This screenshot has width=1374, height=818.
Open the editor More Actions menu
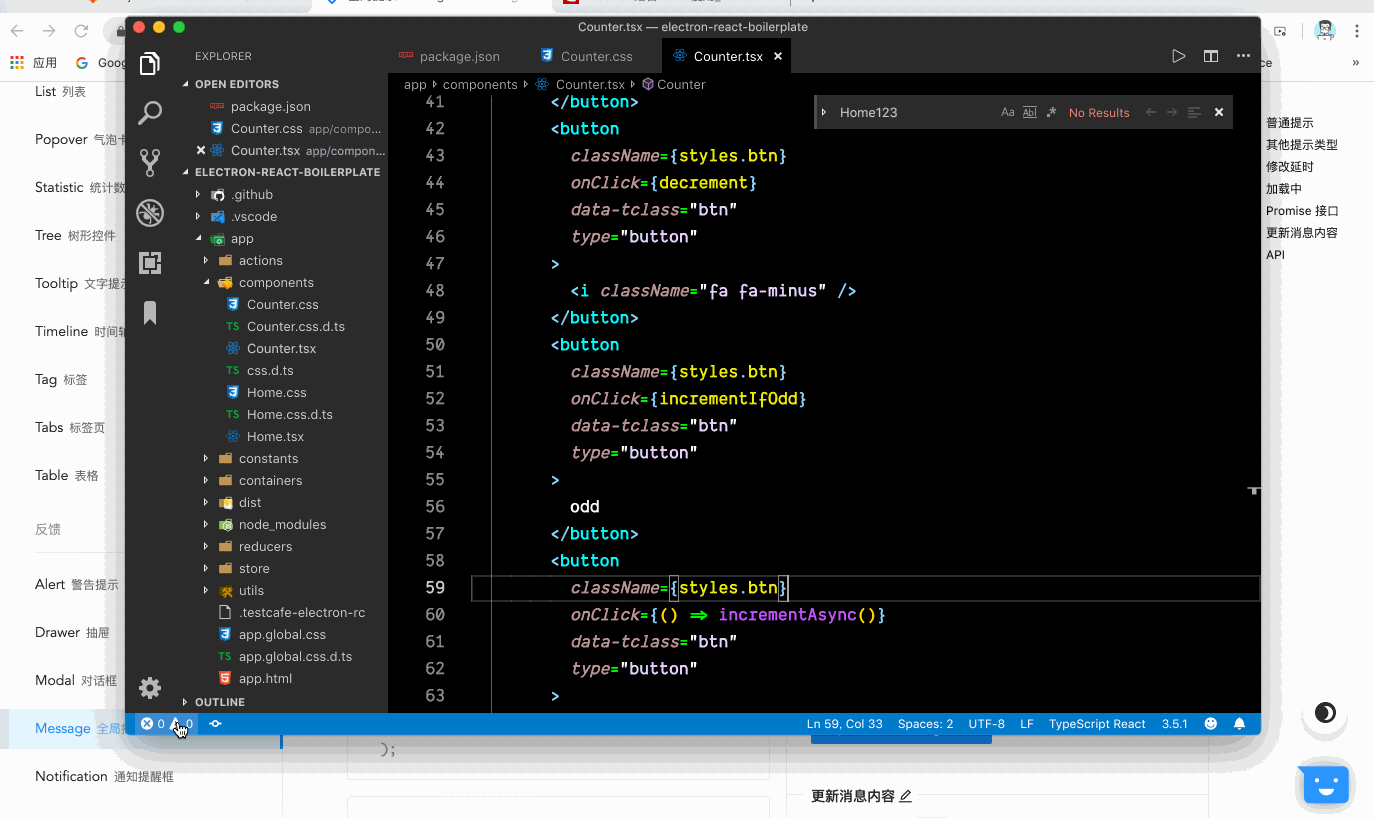1243,56
